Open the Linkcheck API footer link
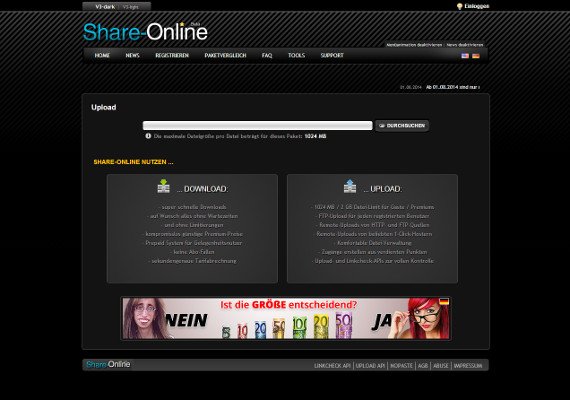The image size is (570, 400). click(332, 365)
